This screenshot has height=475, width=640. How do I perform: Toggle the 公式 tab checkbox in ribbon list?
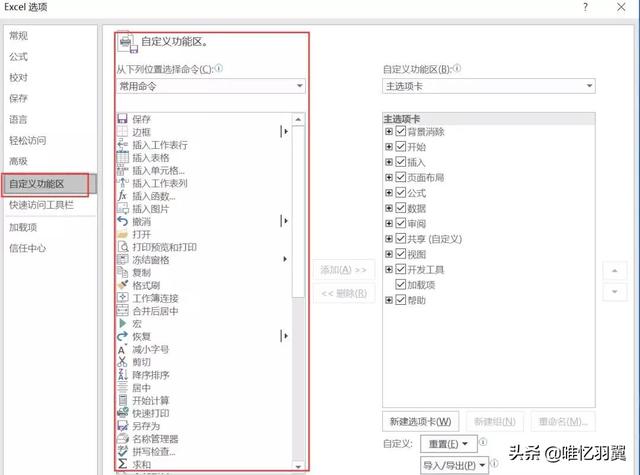click(x=400, y=193)
